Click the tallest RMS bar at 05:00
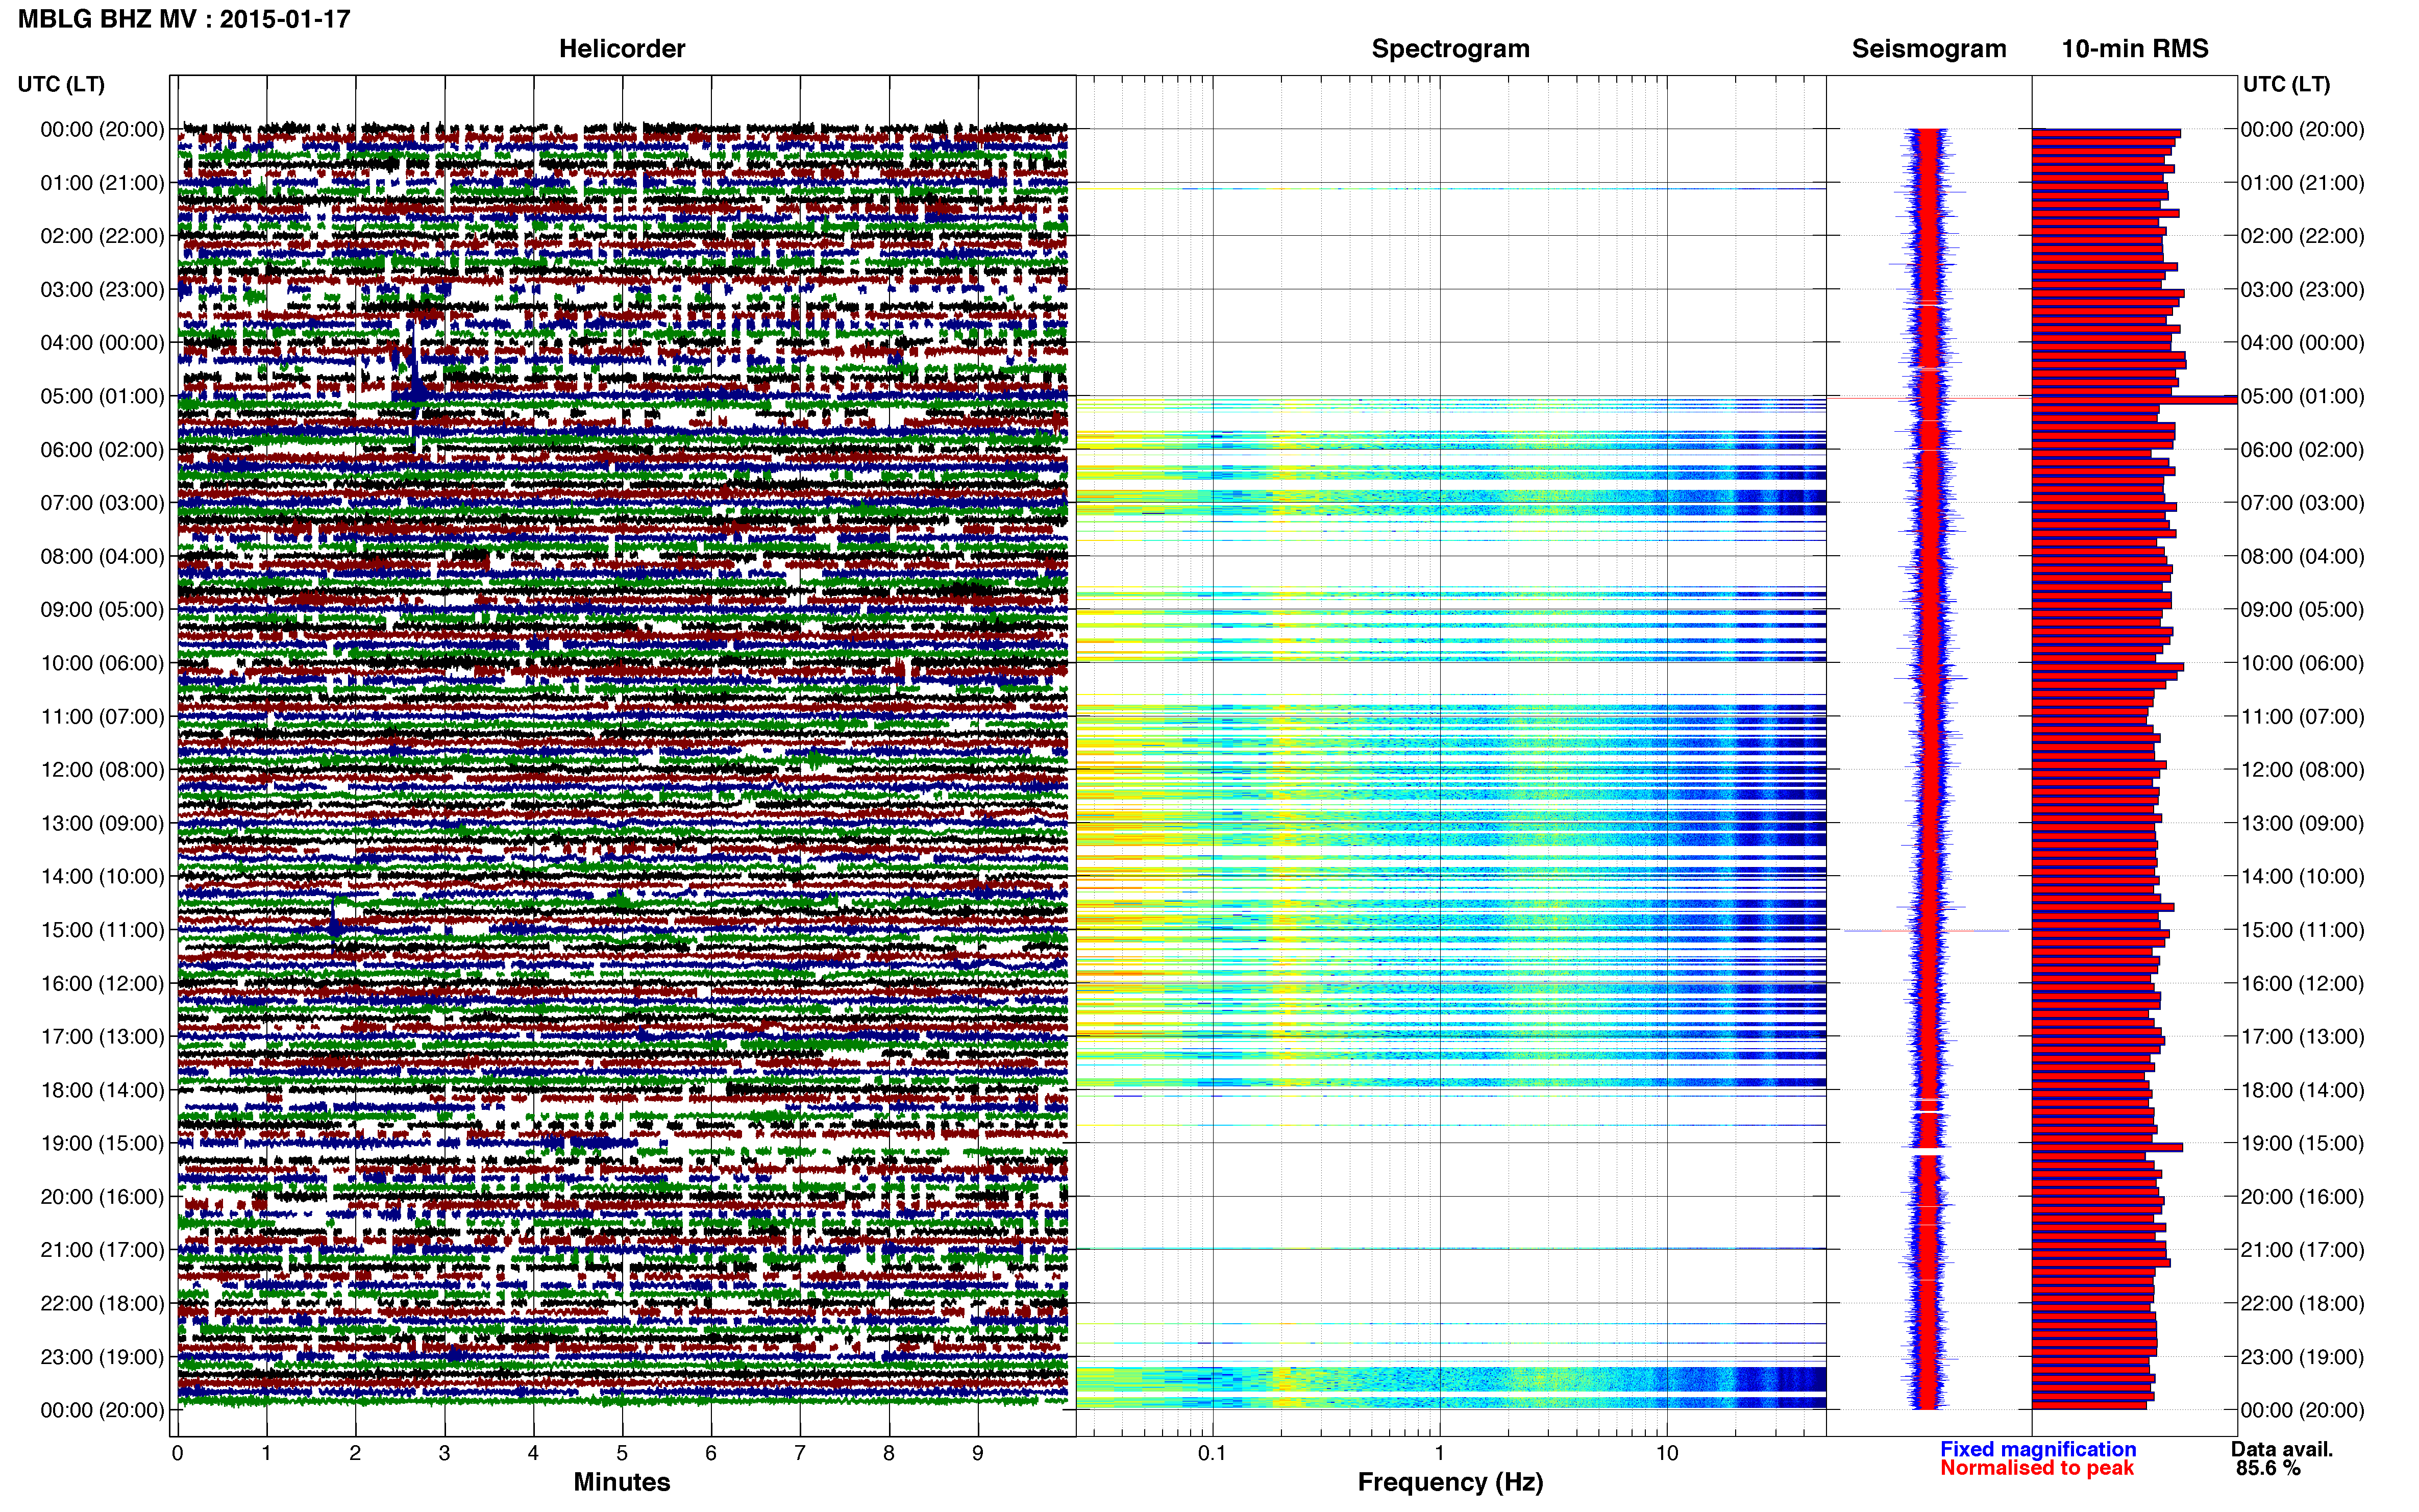Image resolution: width=2419 pixels, height=1512 pixels. [x=2134, y=400]
